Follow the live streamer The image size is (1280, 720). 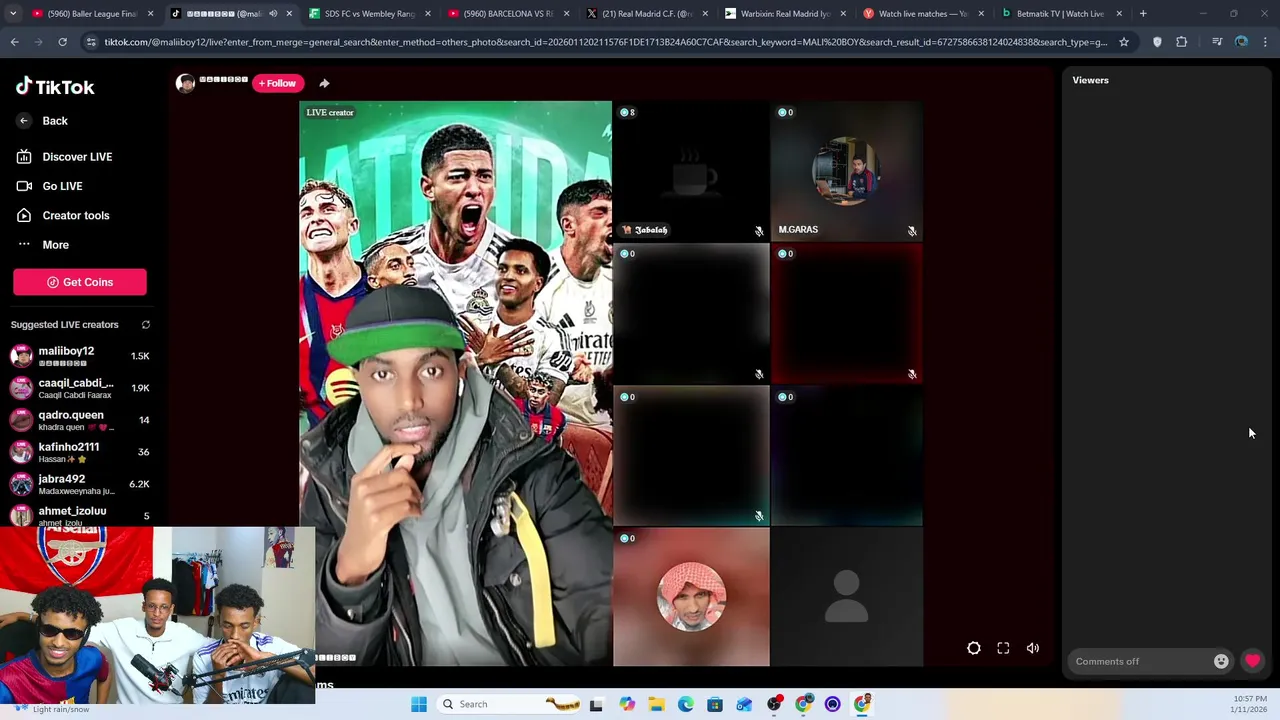point(277,83)
